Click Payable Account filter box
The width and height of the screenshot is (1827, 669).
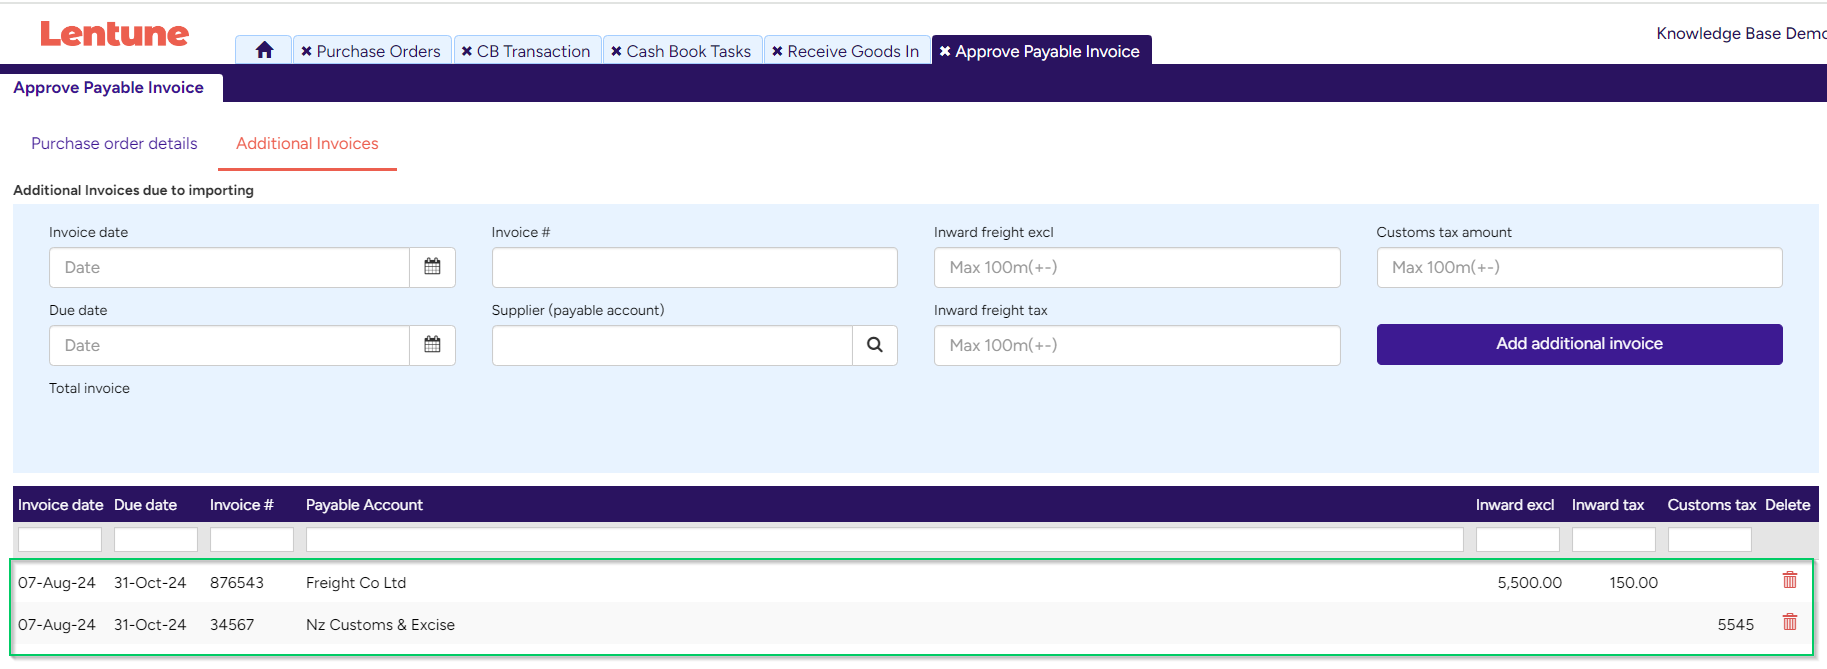click(885, 540)
